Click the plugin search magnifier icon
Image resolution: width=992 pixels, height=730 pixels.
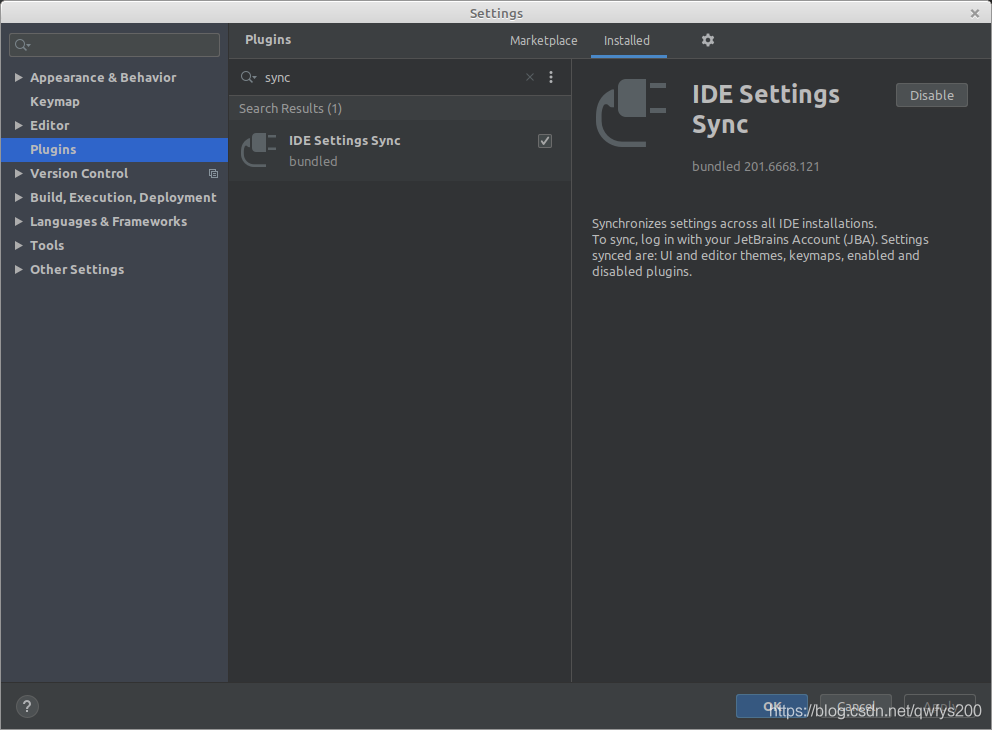(248, 77)
